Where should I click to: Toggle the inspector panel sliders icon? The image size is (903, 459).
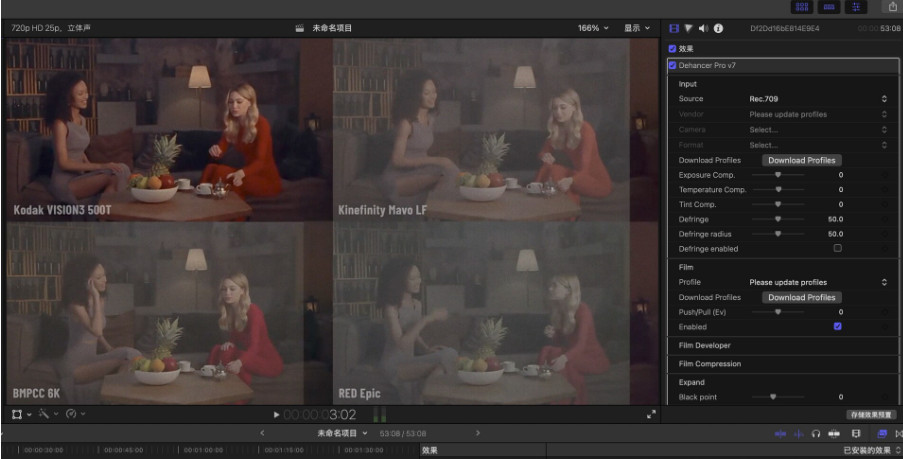856,7
